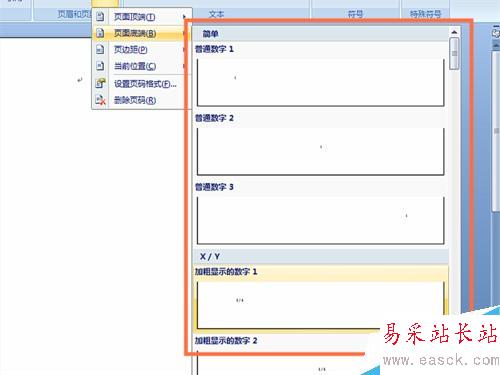
Task: Click the 文本 ribbon group label
Action: [x=216, y=14]
